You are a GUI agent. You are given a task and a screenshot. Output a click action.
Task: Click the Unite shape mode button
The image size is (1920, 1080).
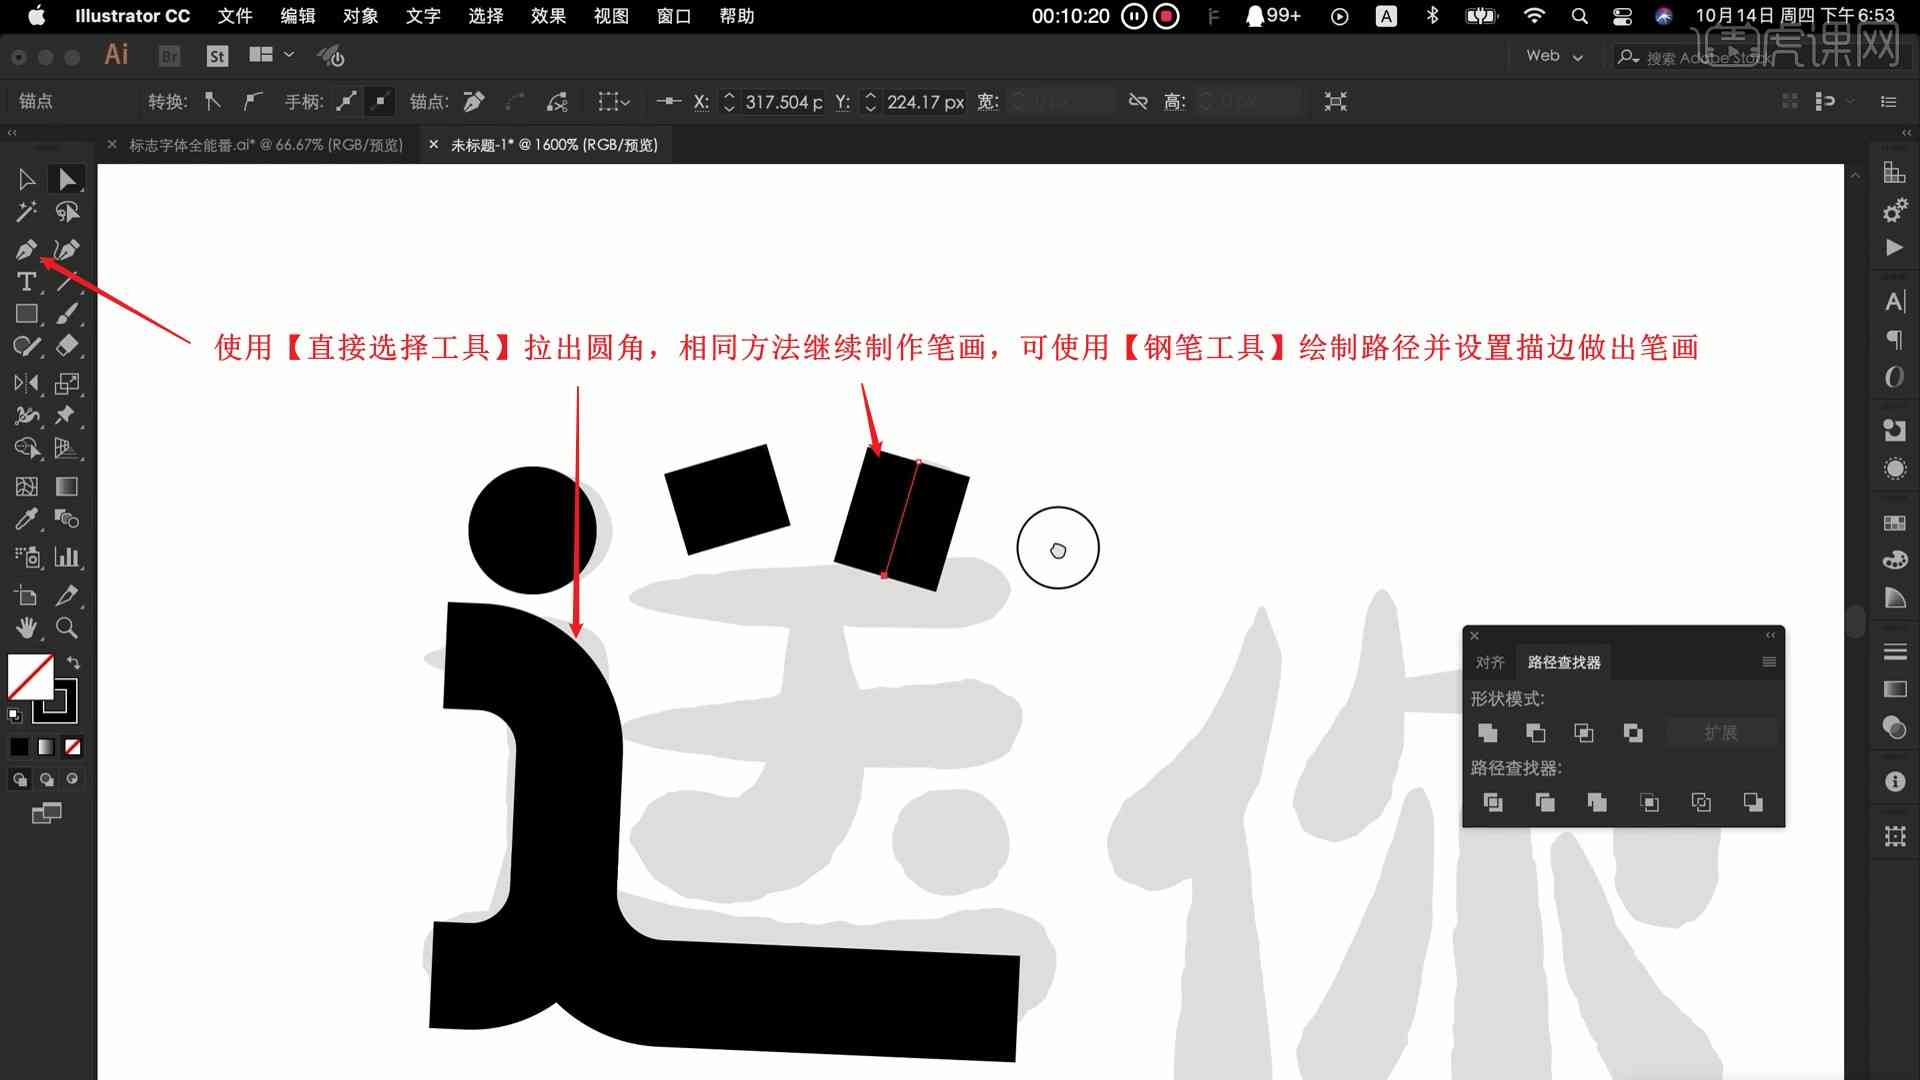pos(1487,732)
